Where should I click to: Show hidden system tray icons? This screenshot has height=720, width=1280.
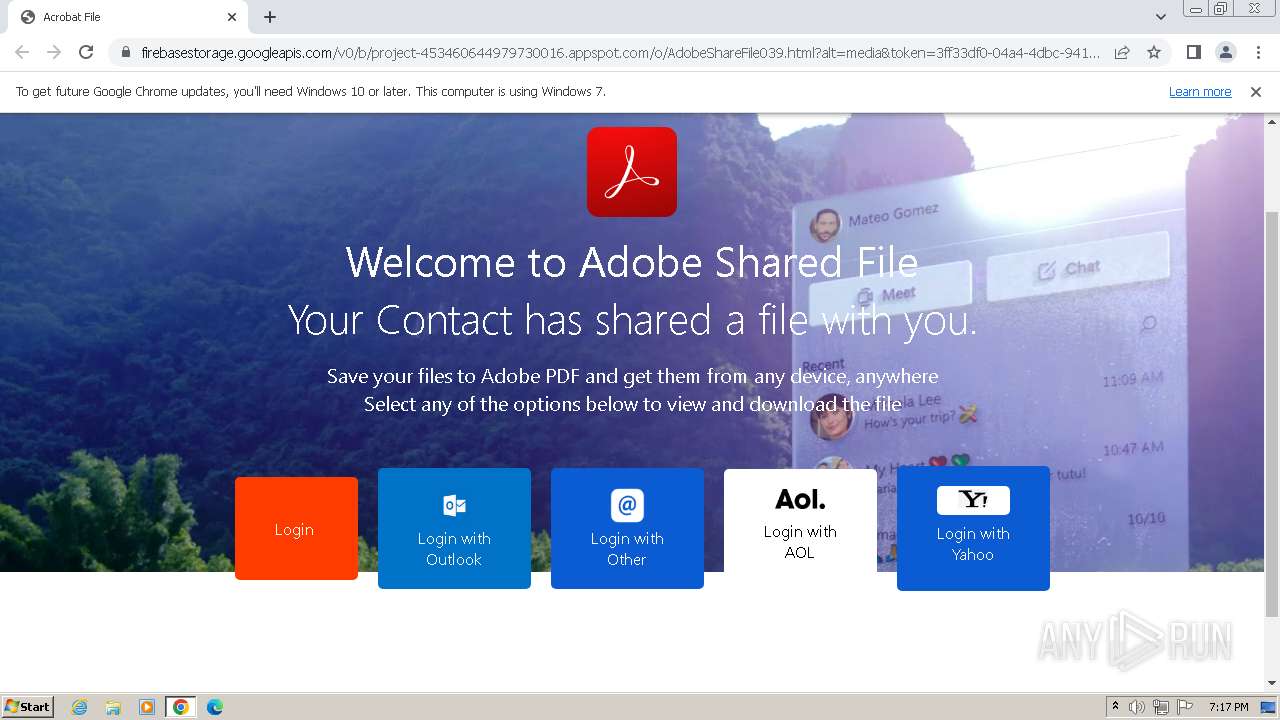[x=1115, y=707]
